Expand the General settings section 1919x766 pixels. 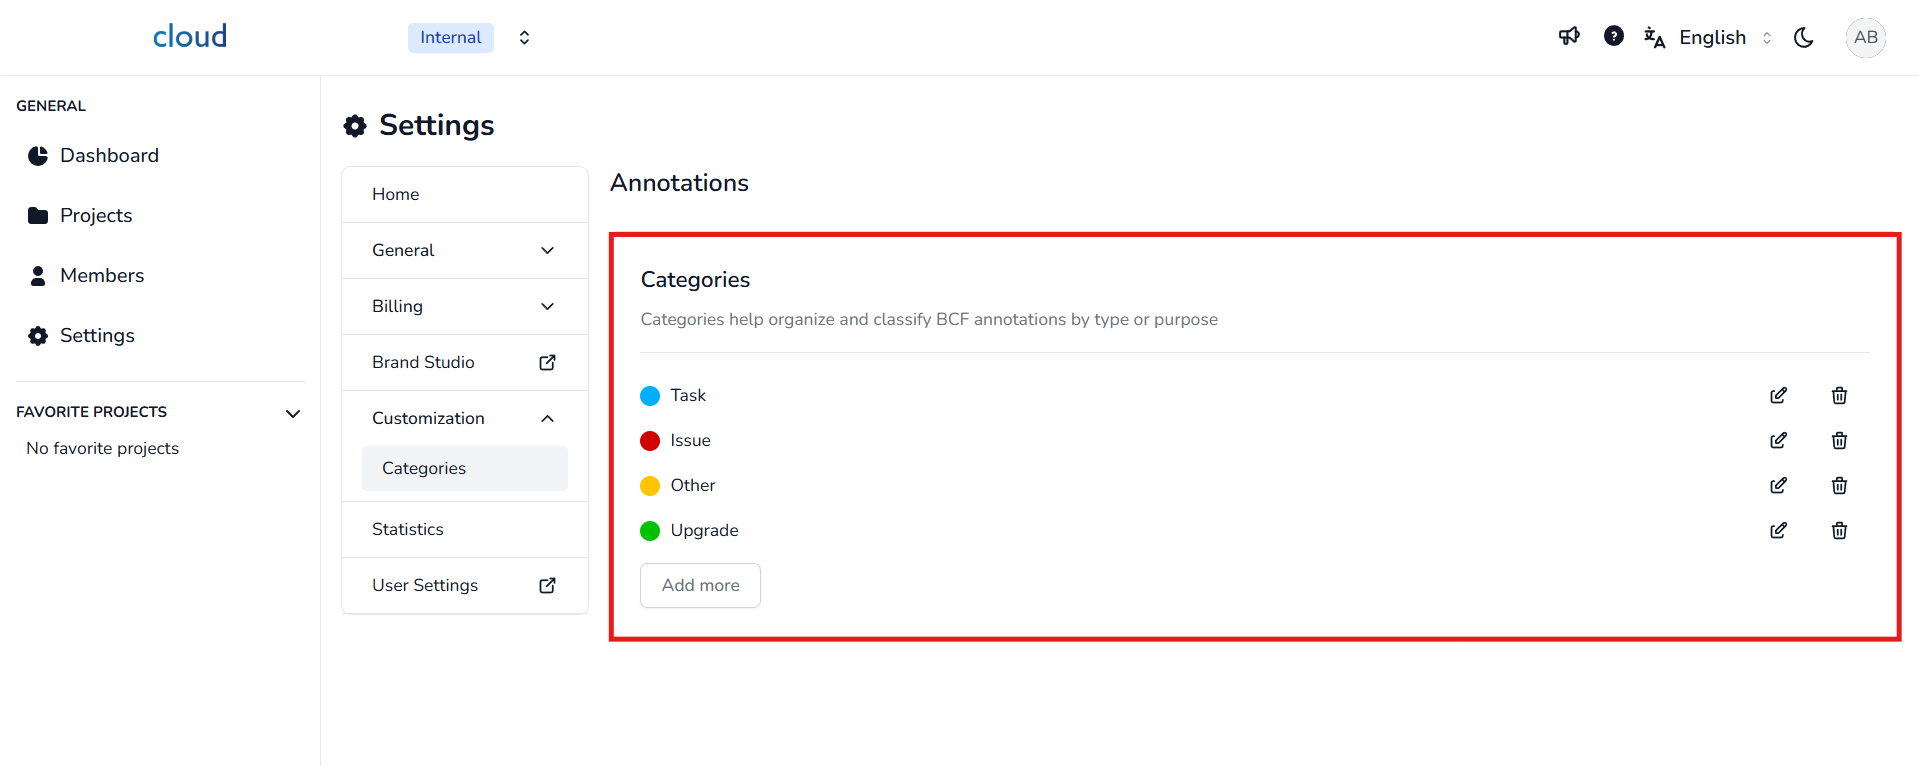click(x=547, y=251)
